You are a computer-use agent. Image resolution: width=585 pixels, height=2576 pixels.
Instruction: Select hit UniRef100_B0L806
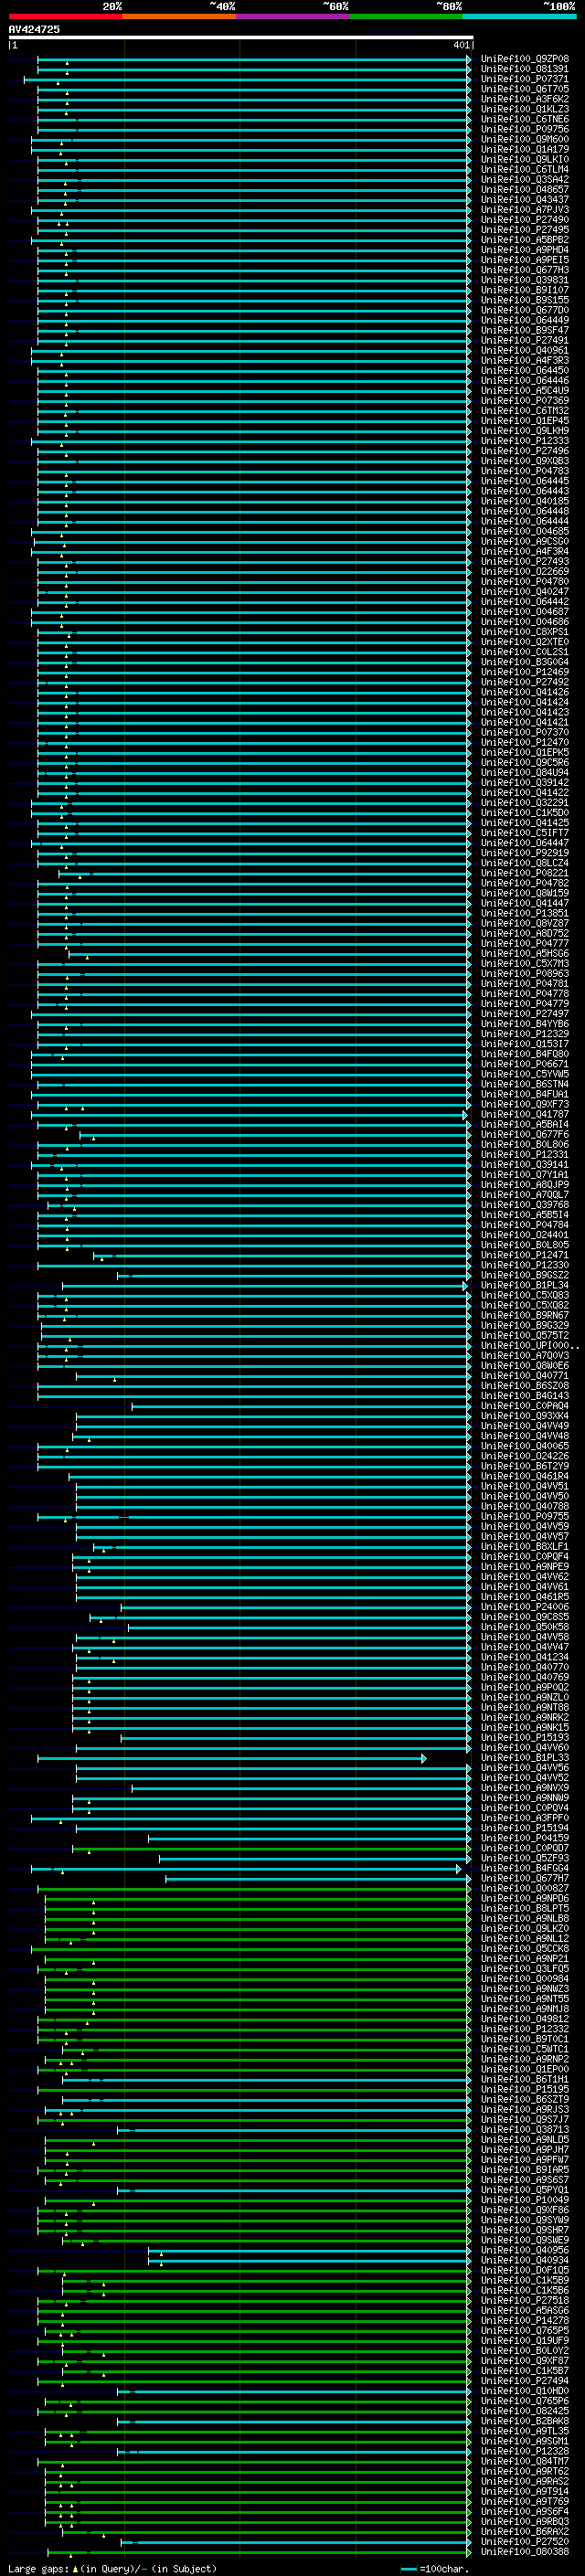525,1144
